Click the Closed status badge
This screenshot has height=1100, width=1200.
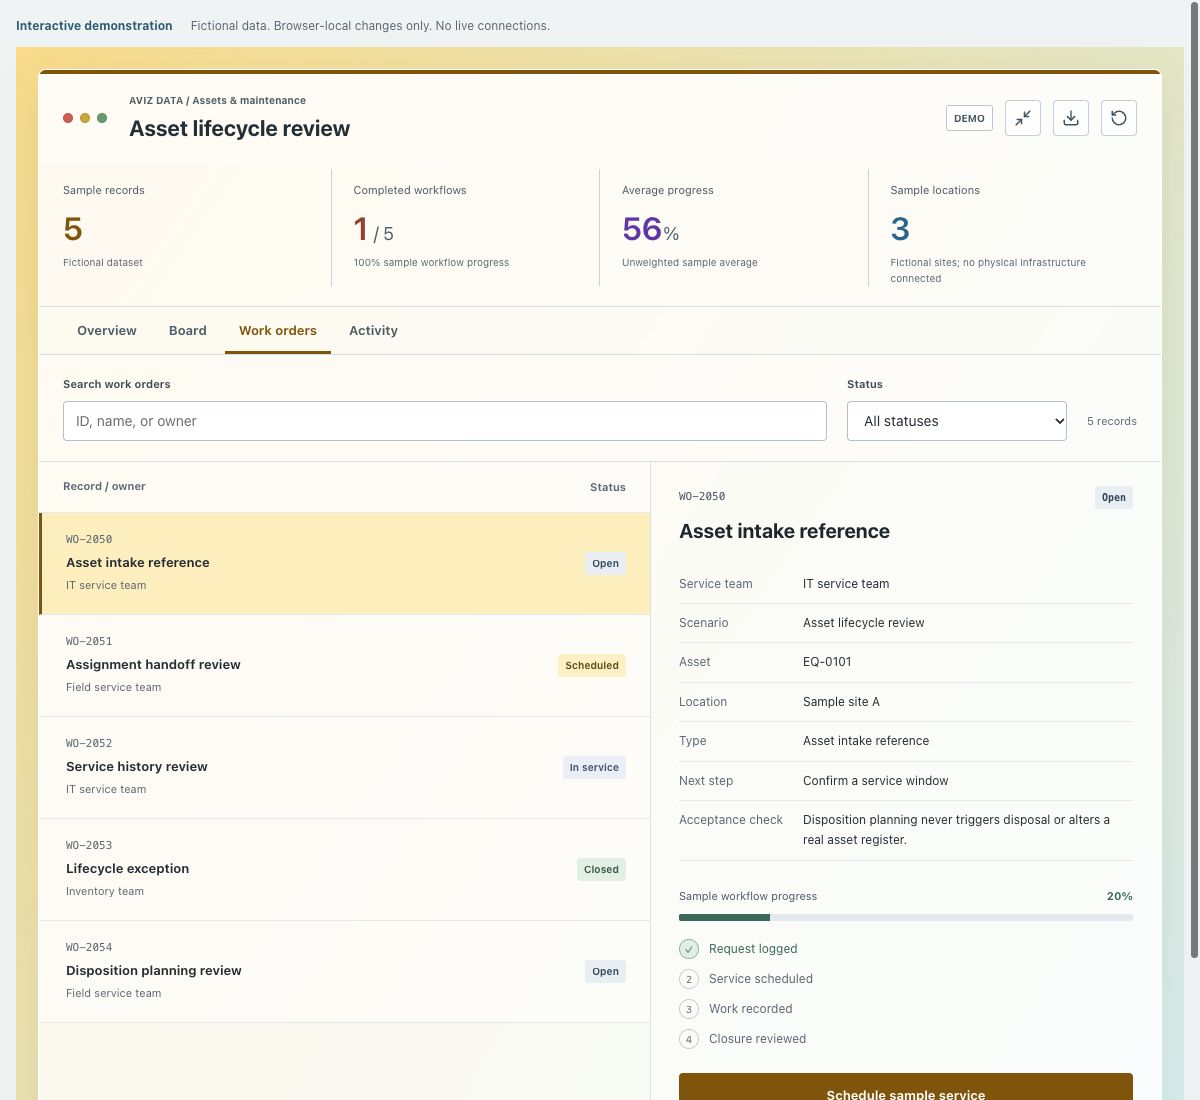click(601, 870)
